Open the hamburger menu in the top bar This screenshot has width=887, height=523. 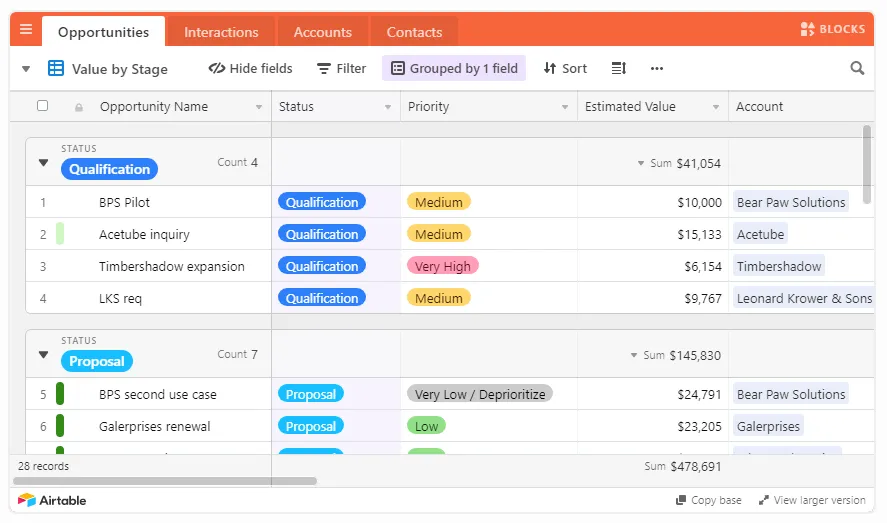(x=26, y=30)
